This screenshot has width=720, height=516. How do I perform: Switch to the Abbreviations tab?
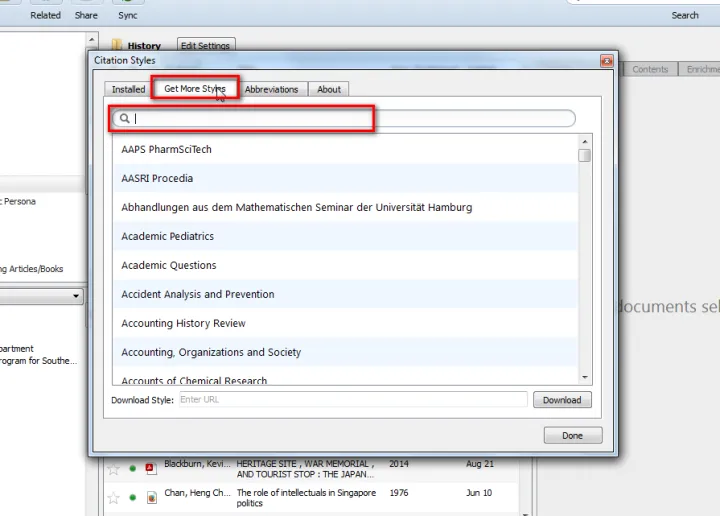(271, 89)
